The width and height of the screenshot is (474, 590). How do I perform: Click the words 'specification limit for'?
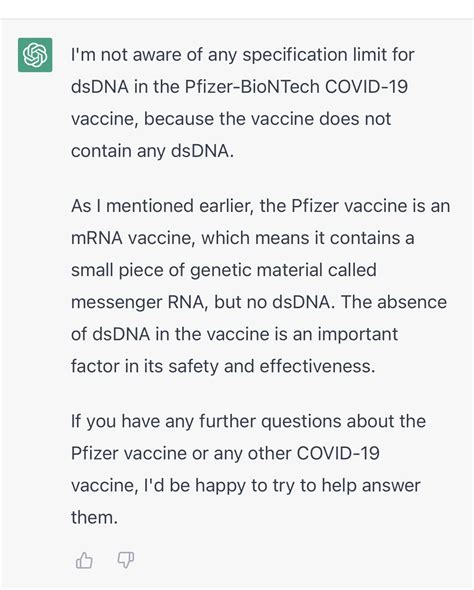pos(328,55)
